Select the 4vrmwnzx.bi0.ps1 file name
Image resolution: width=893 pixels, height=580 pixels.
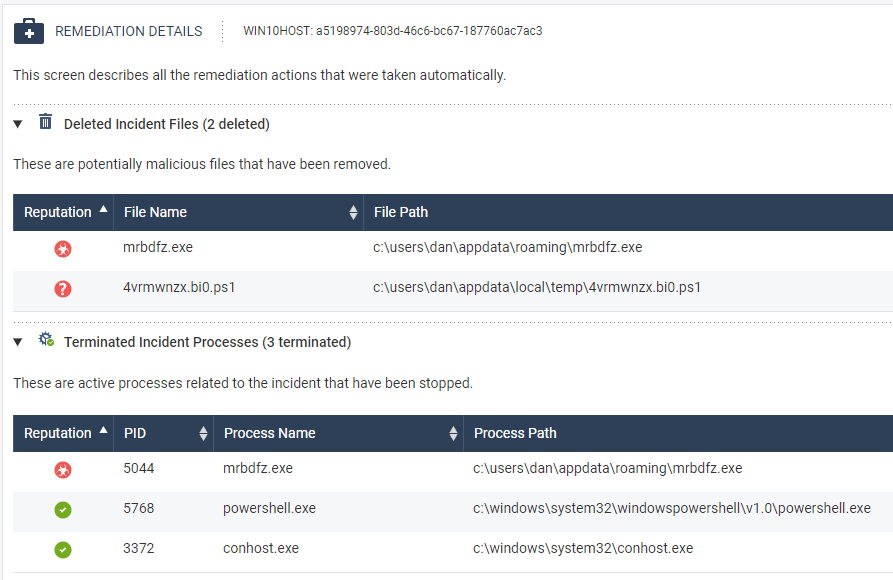pyautogui.click(x=179, y=288)
